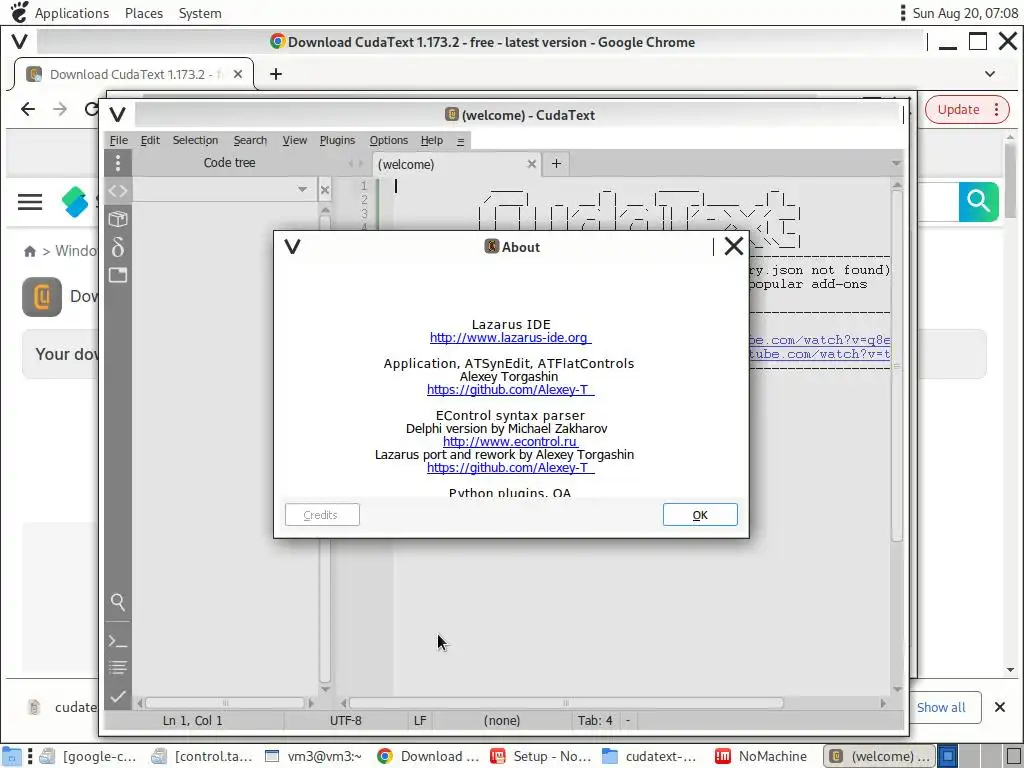Open the Edit menu
The image size is (1024, 768).
click(x=150, y=140)
